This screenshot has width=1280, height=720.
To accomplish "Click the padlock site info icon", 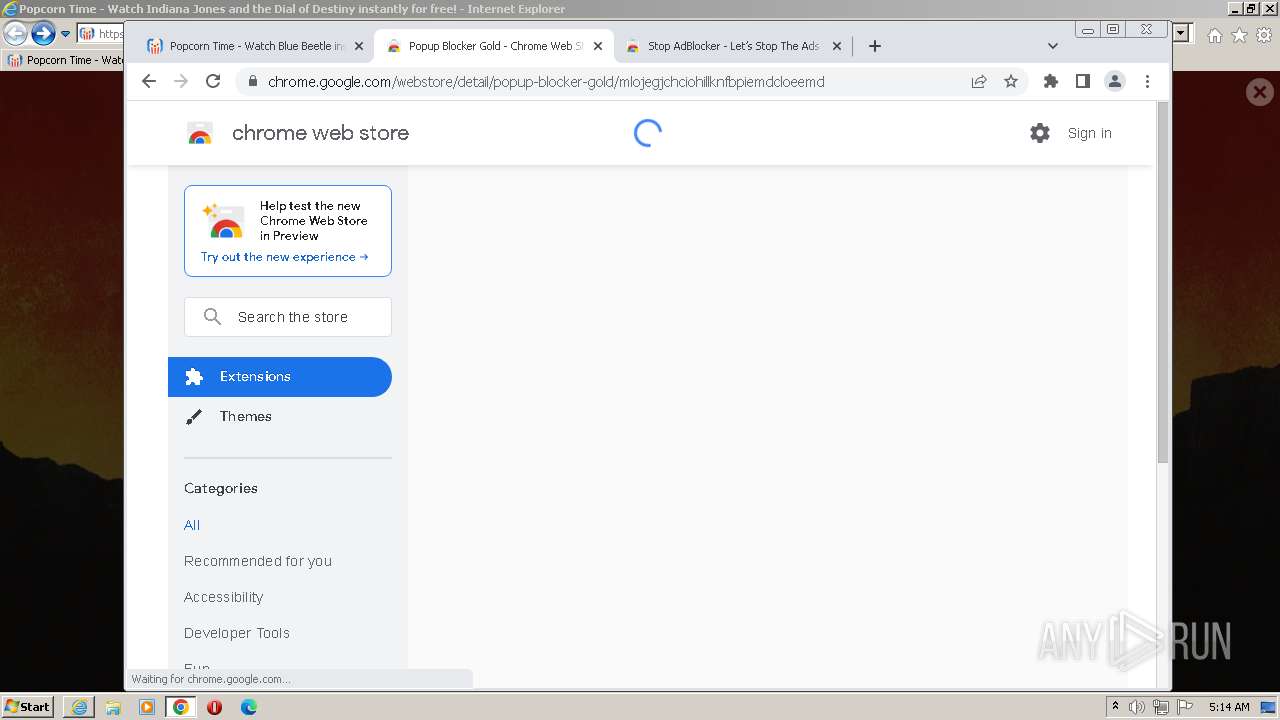I will tap(253, 82).
